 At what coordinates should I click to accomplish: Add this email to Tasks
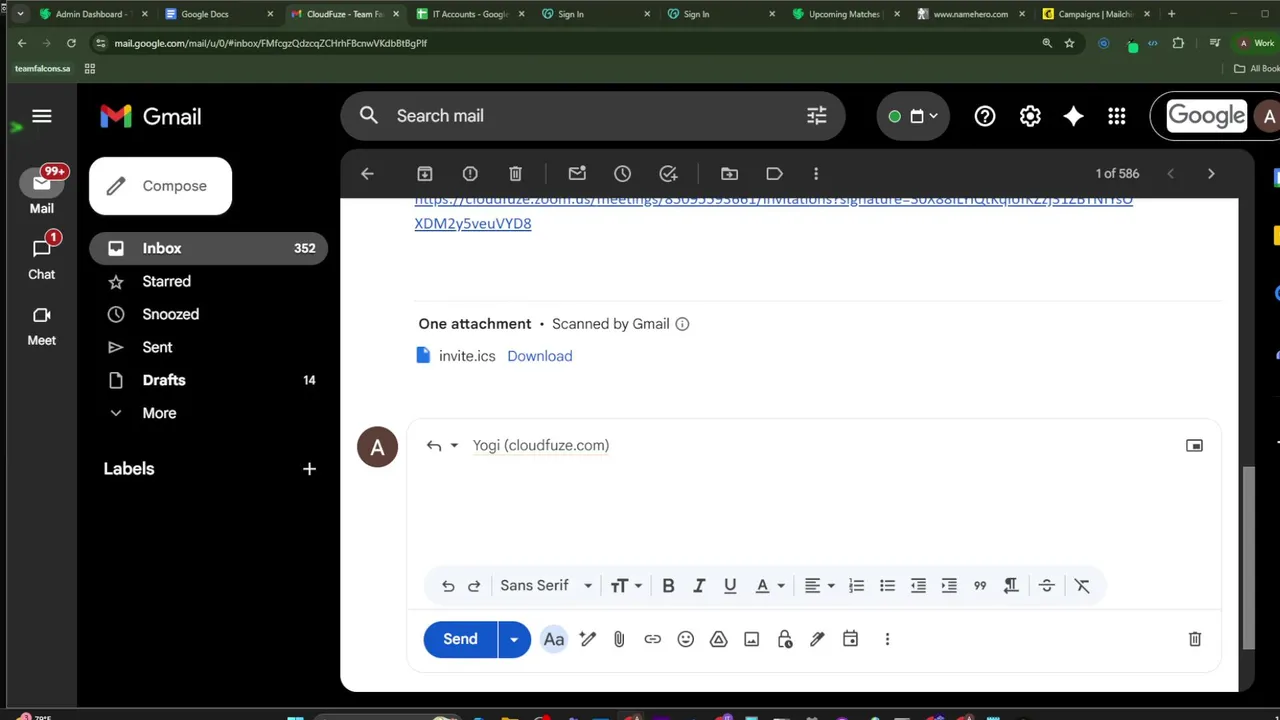click(668, 174)
